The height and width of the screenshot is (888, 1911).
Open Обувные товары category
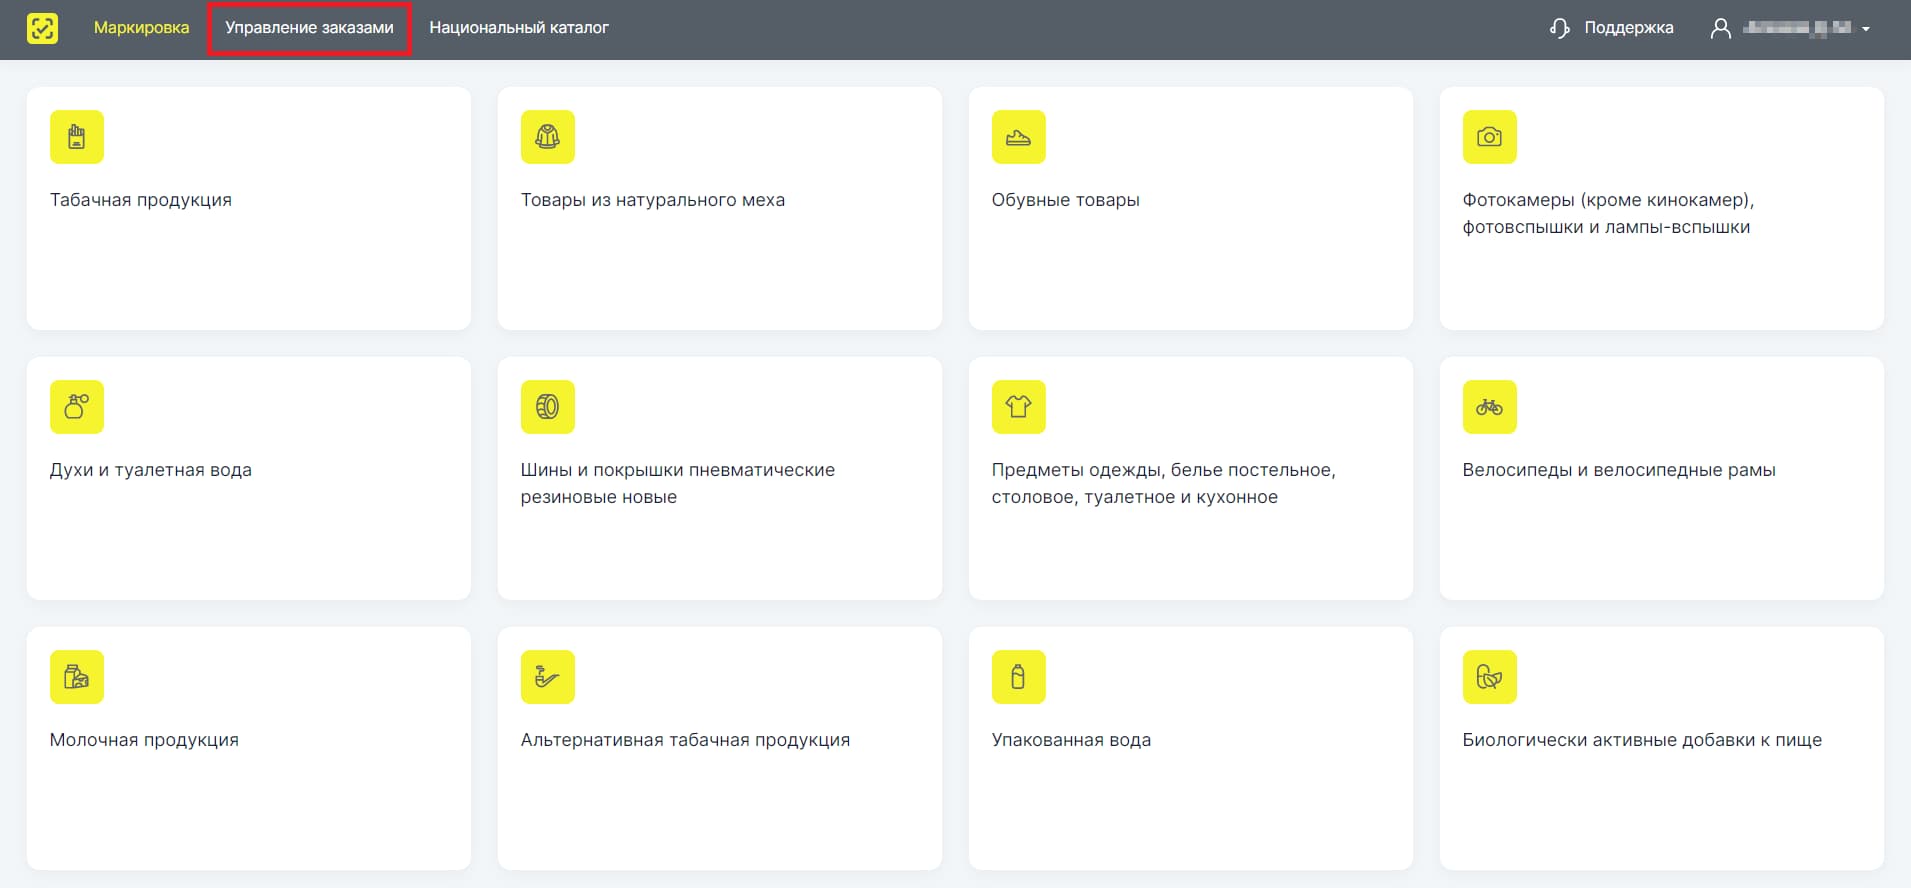pyautogui.click(x=1191, y=208)
